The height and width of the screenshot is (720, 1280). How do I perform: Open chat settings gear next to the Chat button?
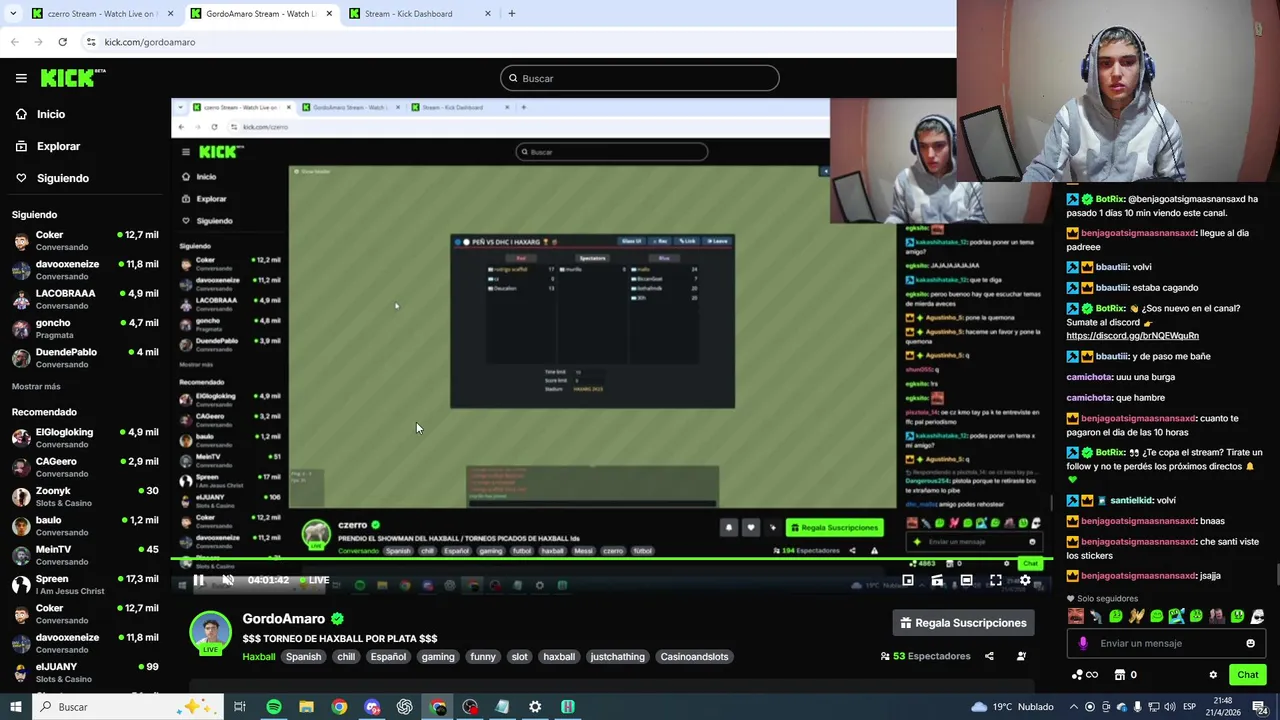click(1213, 675)
